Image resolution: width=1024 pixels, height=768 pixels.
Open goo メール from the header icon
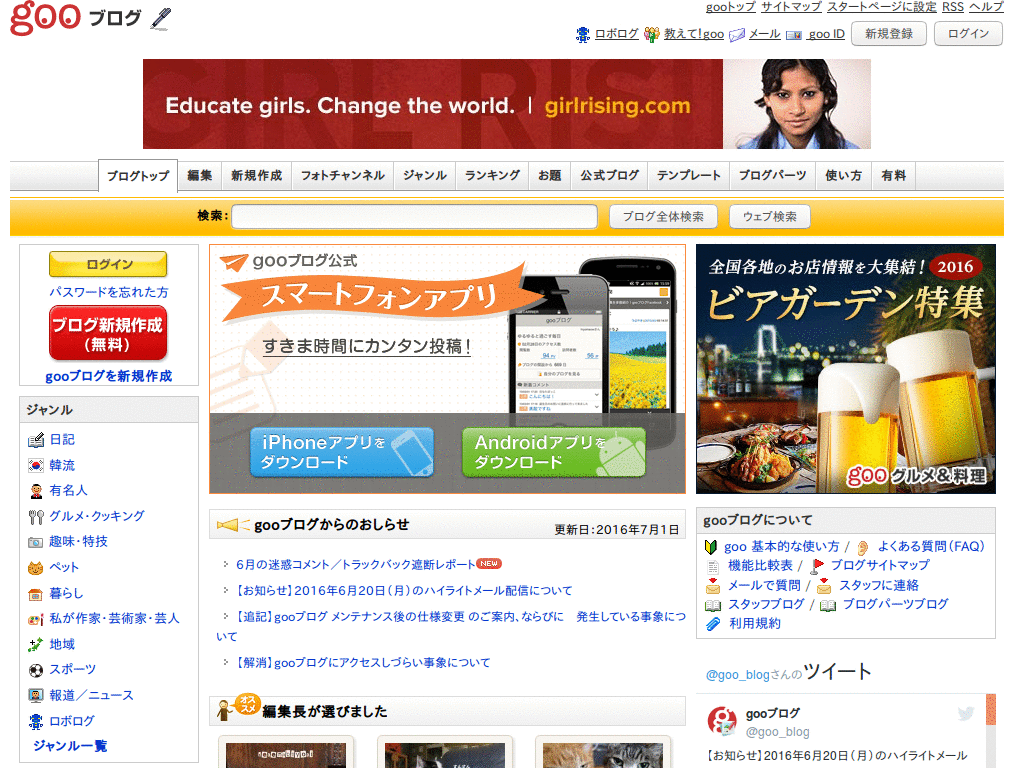[735, 33]
